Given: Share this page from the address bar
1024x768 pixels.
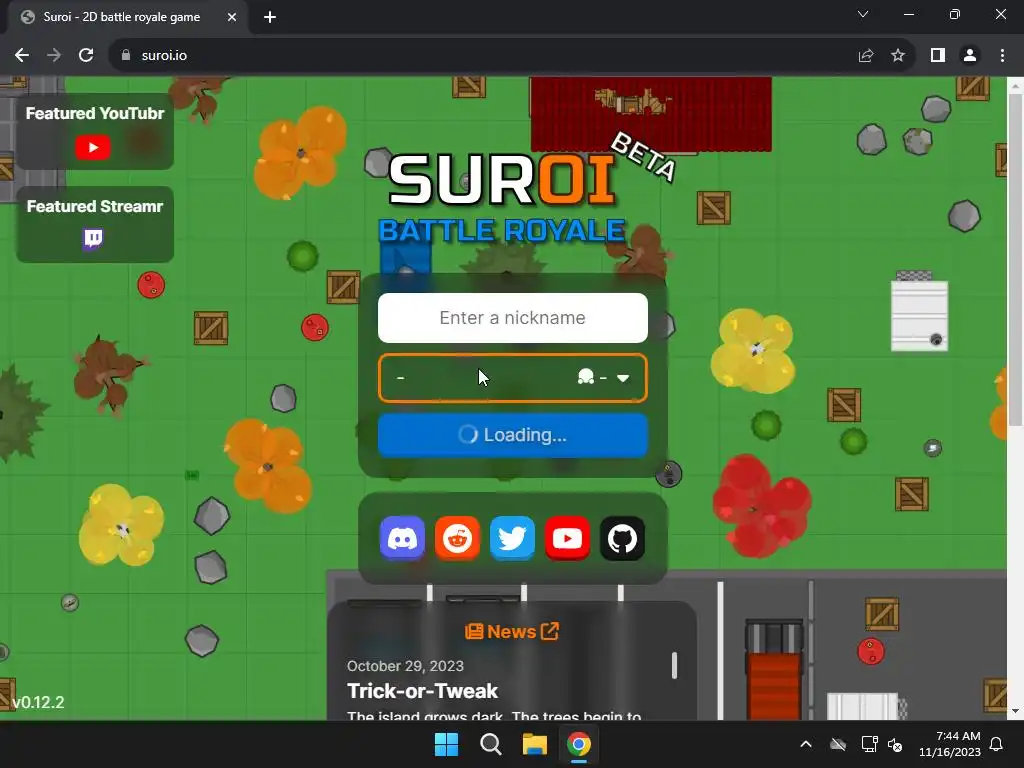Looking at the screenshot, I should tap(866, 56).
